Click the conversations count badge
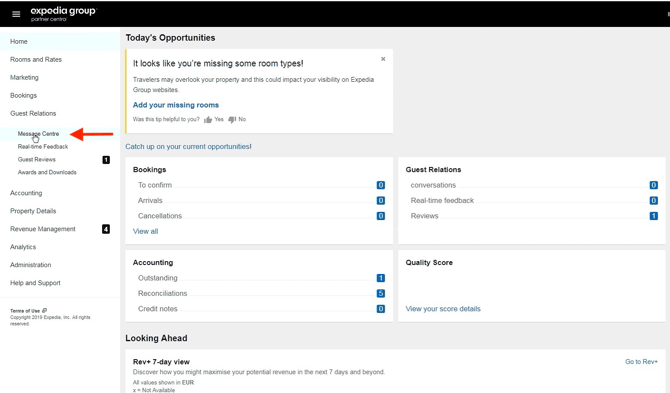Screen dimensions: 670x393 [x=653, y=185]
